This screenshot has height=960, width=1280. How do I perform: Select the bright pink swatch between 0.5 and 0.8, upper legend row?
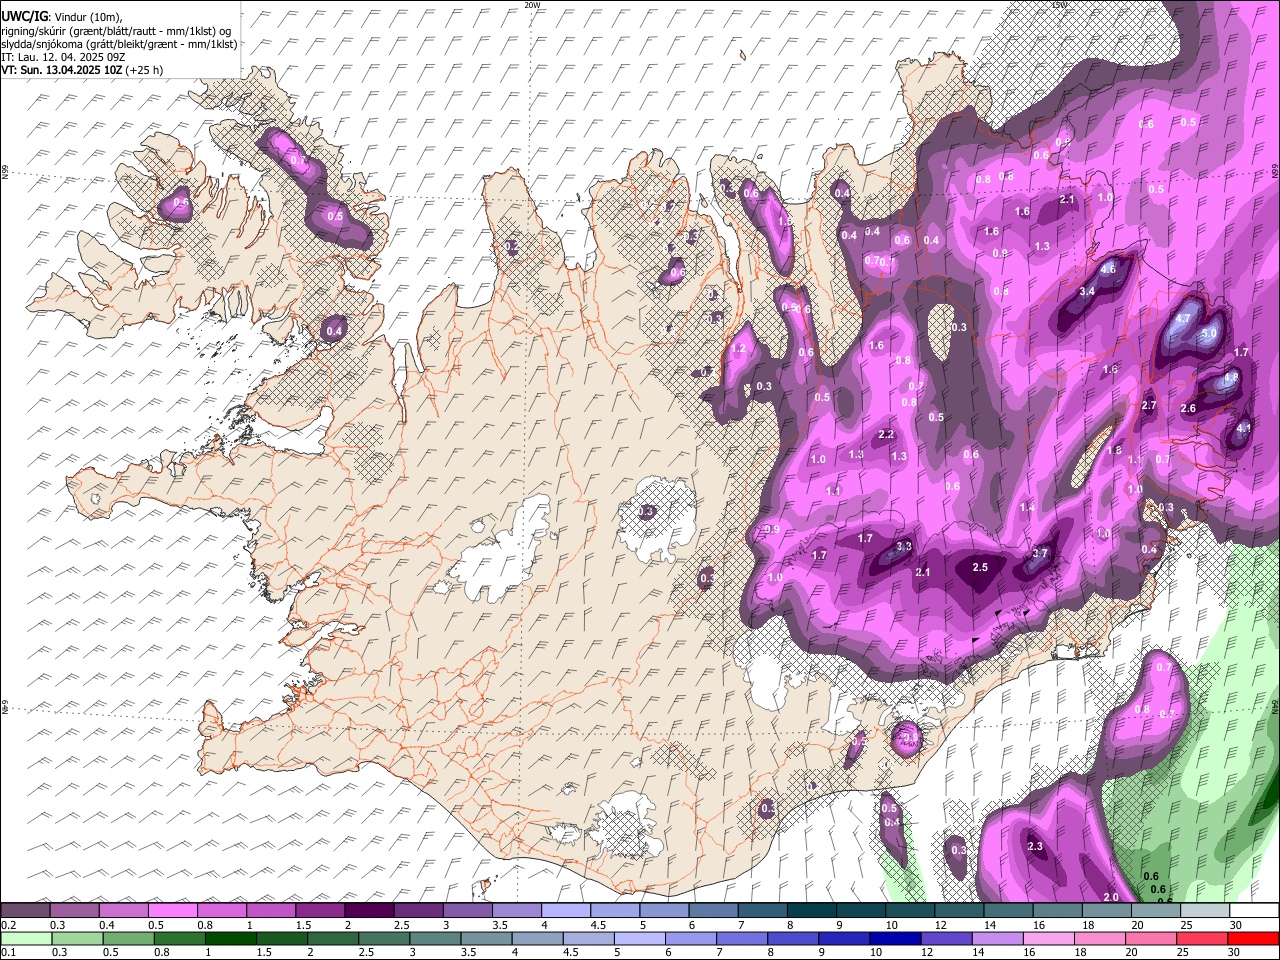(x=172, y=911)
